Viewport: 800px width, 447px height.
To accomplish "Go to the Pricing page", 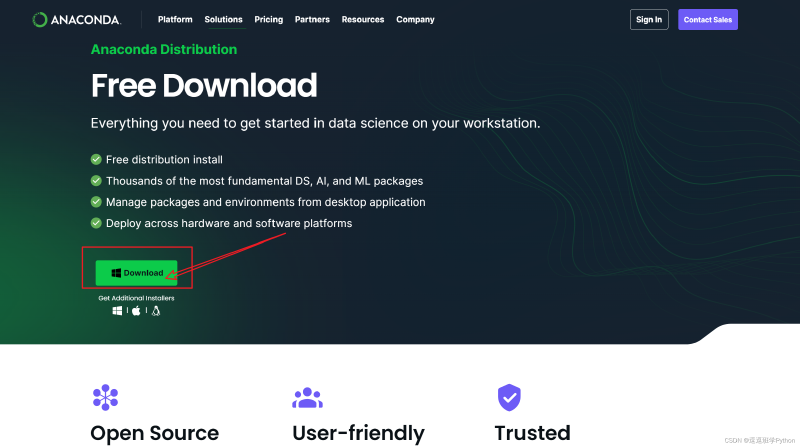I will coord(268,19).
